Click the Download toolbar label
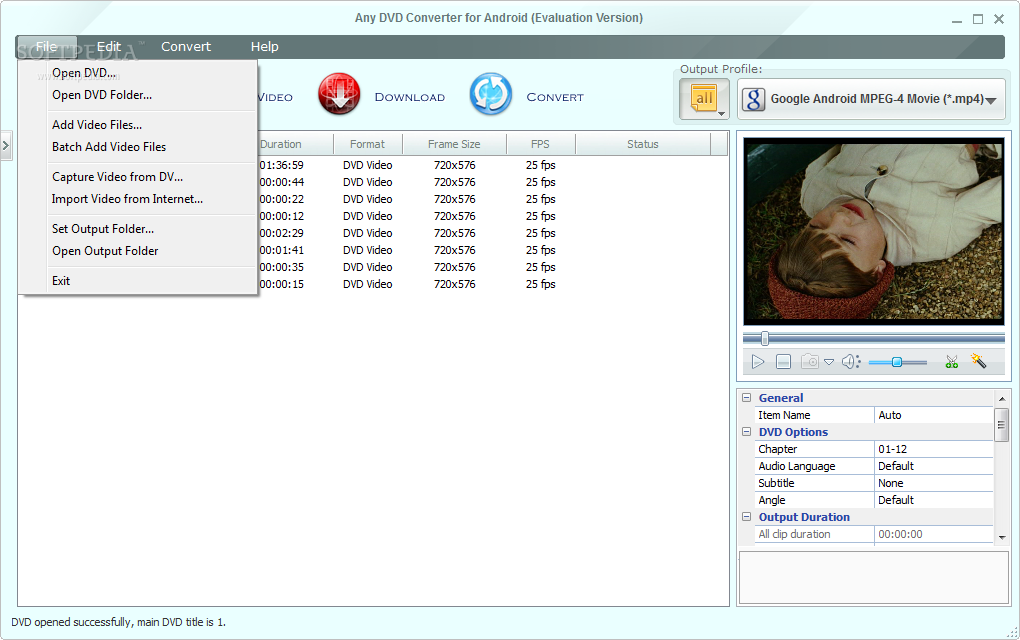1020x640 pixels. pos(410,97)
